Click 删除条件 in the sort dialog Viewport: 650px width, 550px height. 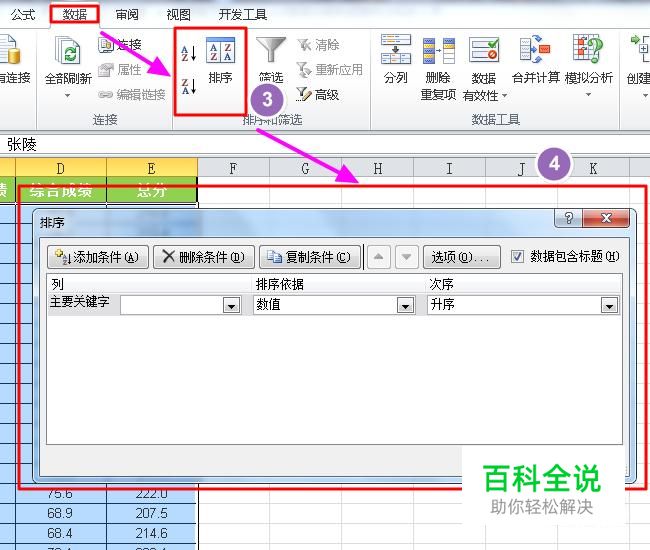tap(204, 257)
